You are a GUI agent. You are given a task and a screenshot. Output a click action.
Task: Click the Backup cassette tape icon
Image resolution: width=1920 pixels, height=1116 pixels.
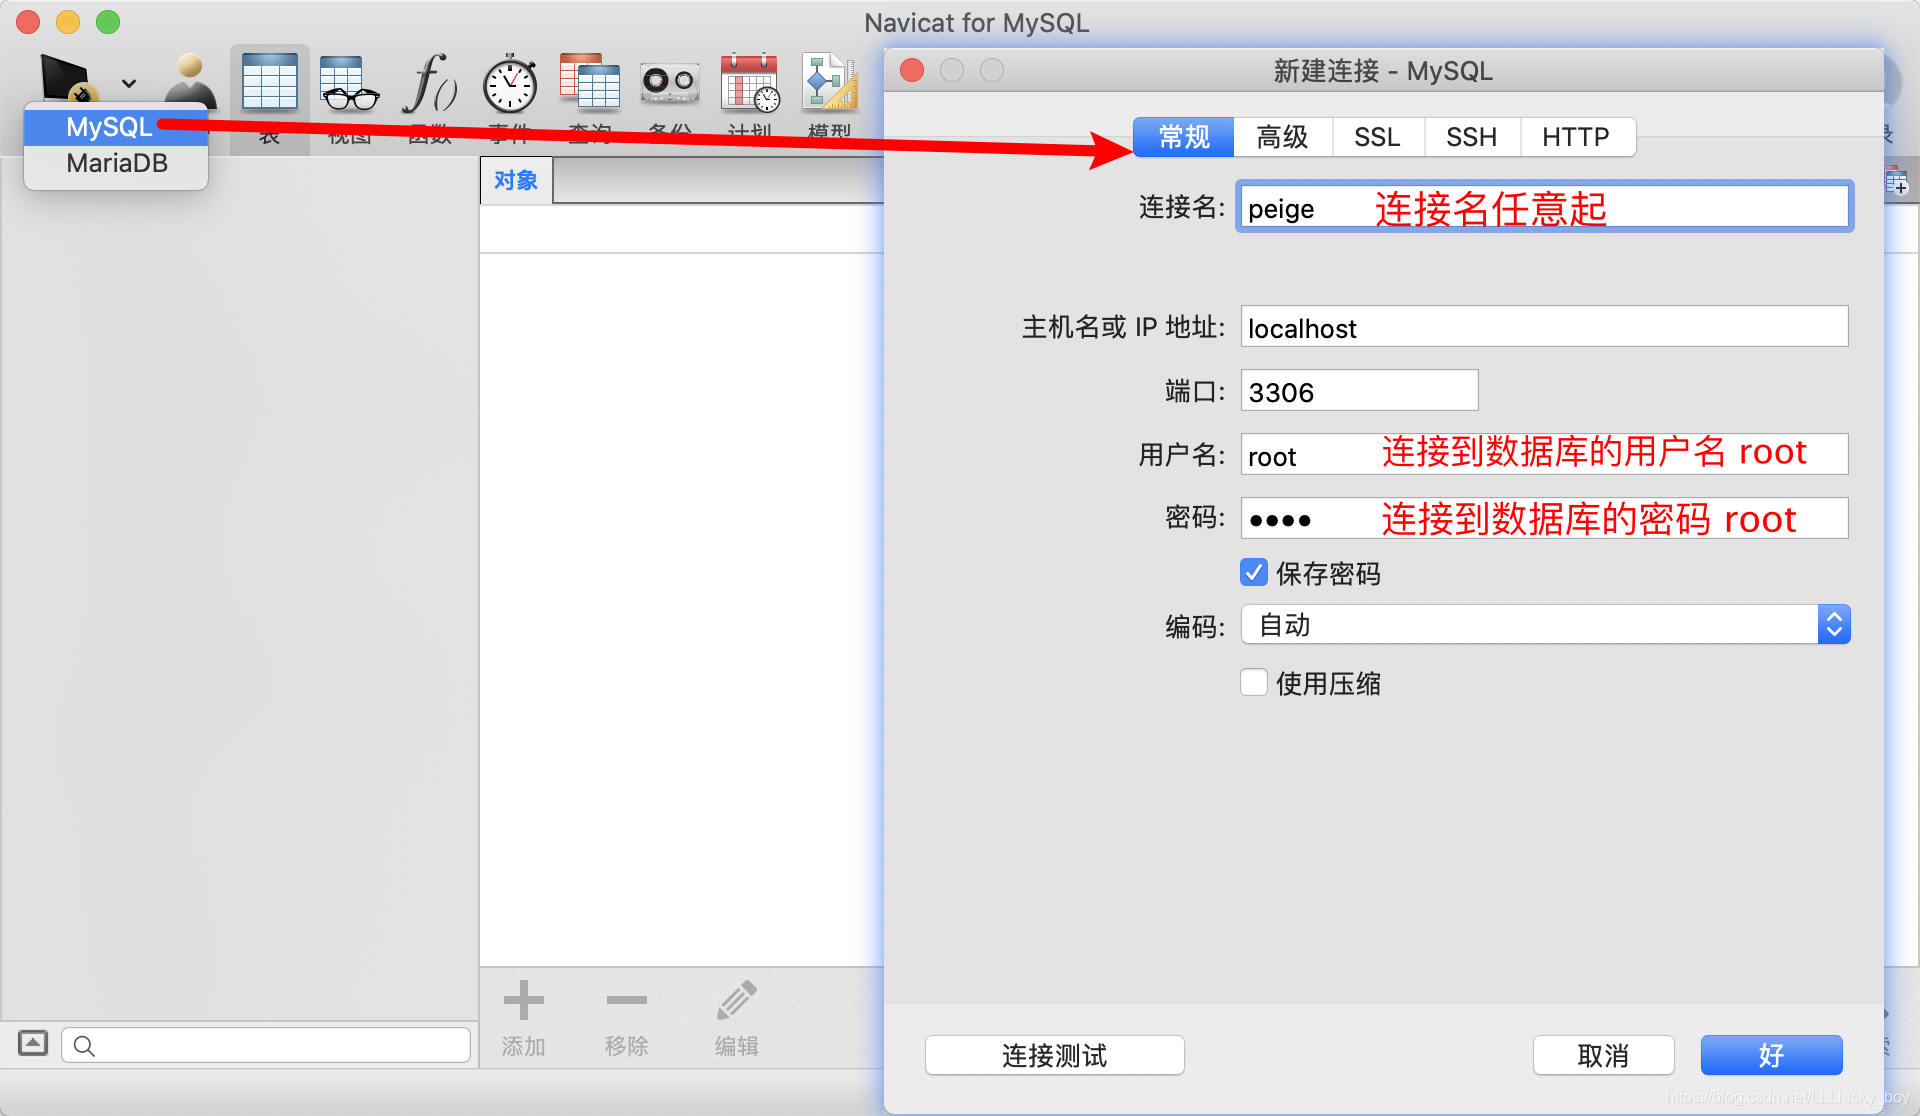pyautogui.click(x=669, y=82)
